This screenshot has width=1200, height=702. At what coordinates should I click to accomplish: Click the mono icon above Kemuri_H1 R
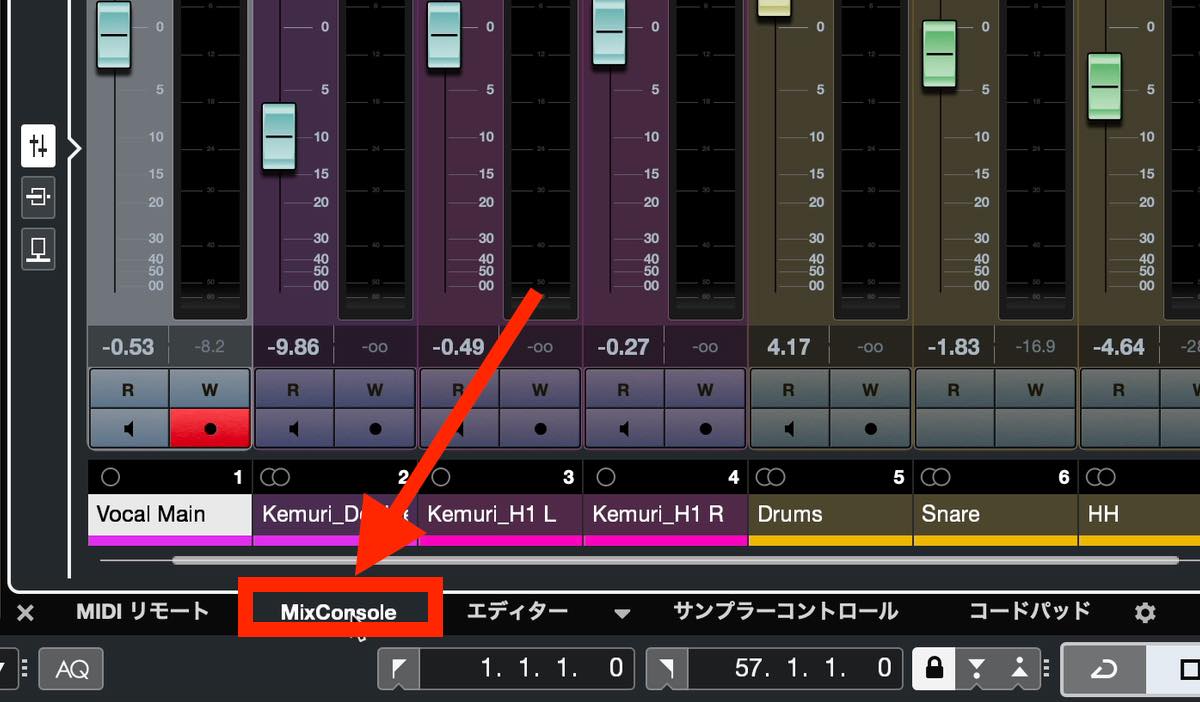(605, 478)
